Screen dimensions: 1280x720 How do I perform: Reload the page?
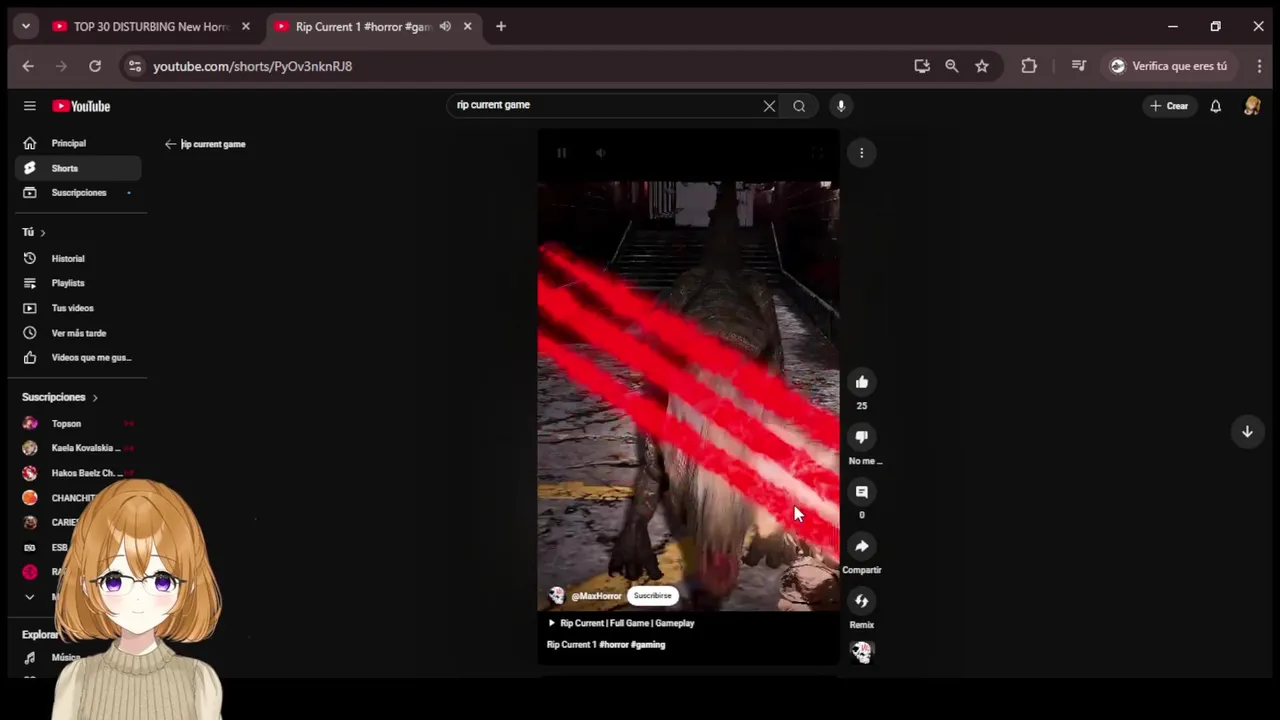pyautogui.click(x=95, y=66)
